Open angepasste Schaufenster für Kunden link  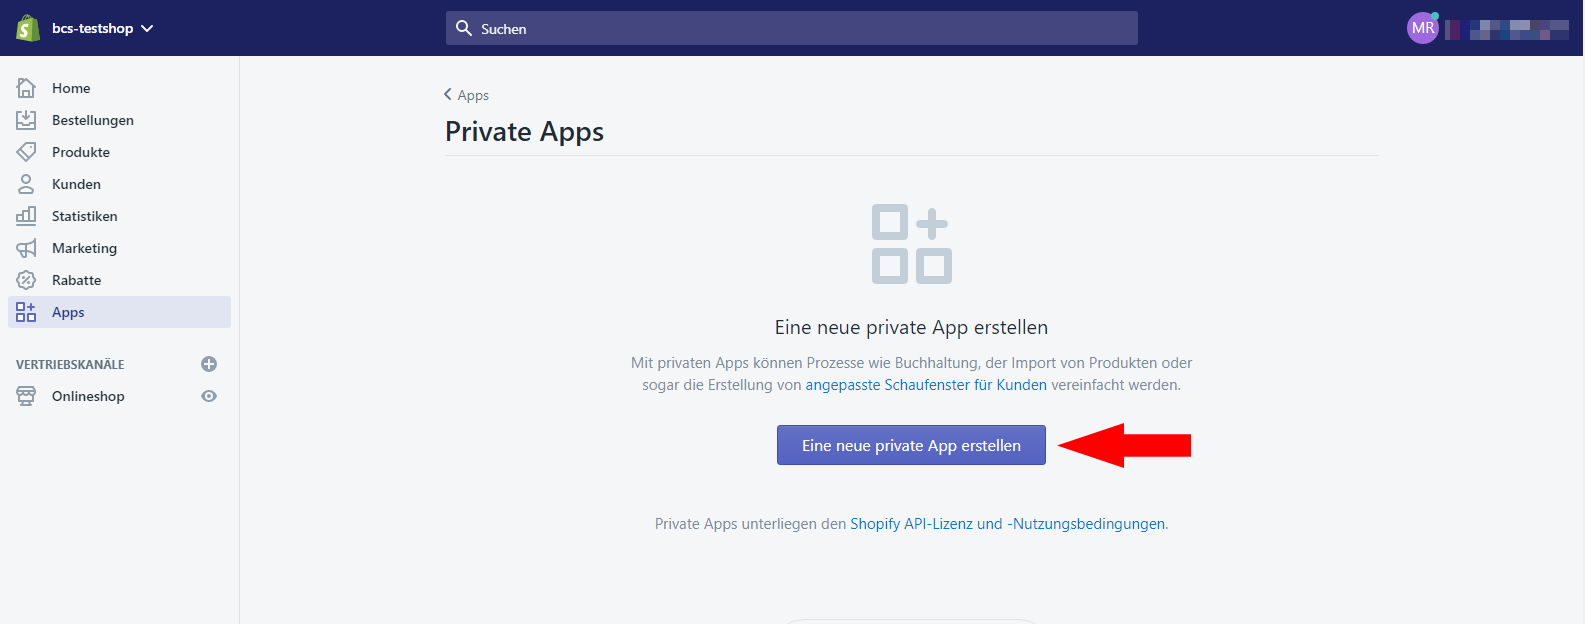click(x=926, y=385)
